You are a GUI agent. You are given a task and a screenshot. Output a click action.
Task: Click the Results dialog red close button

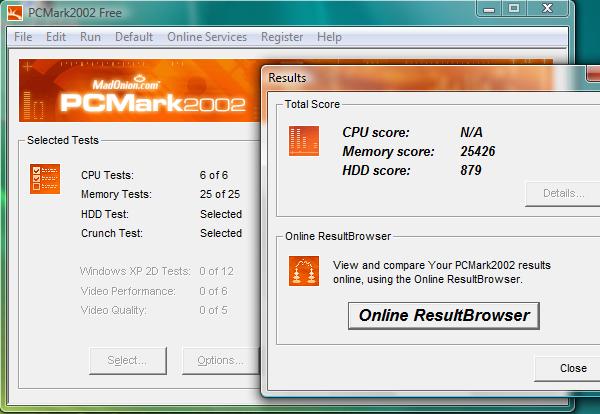point(593,73)
